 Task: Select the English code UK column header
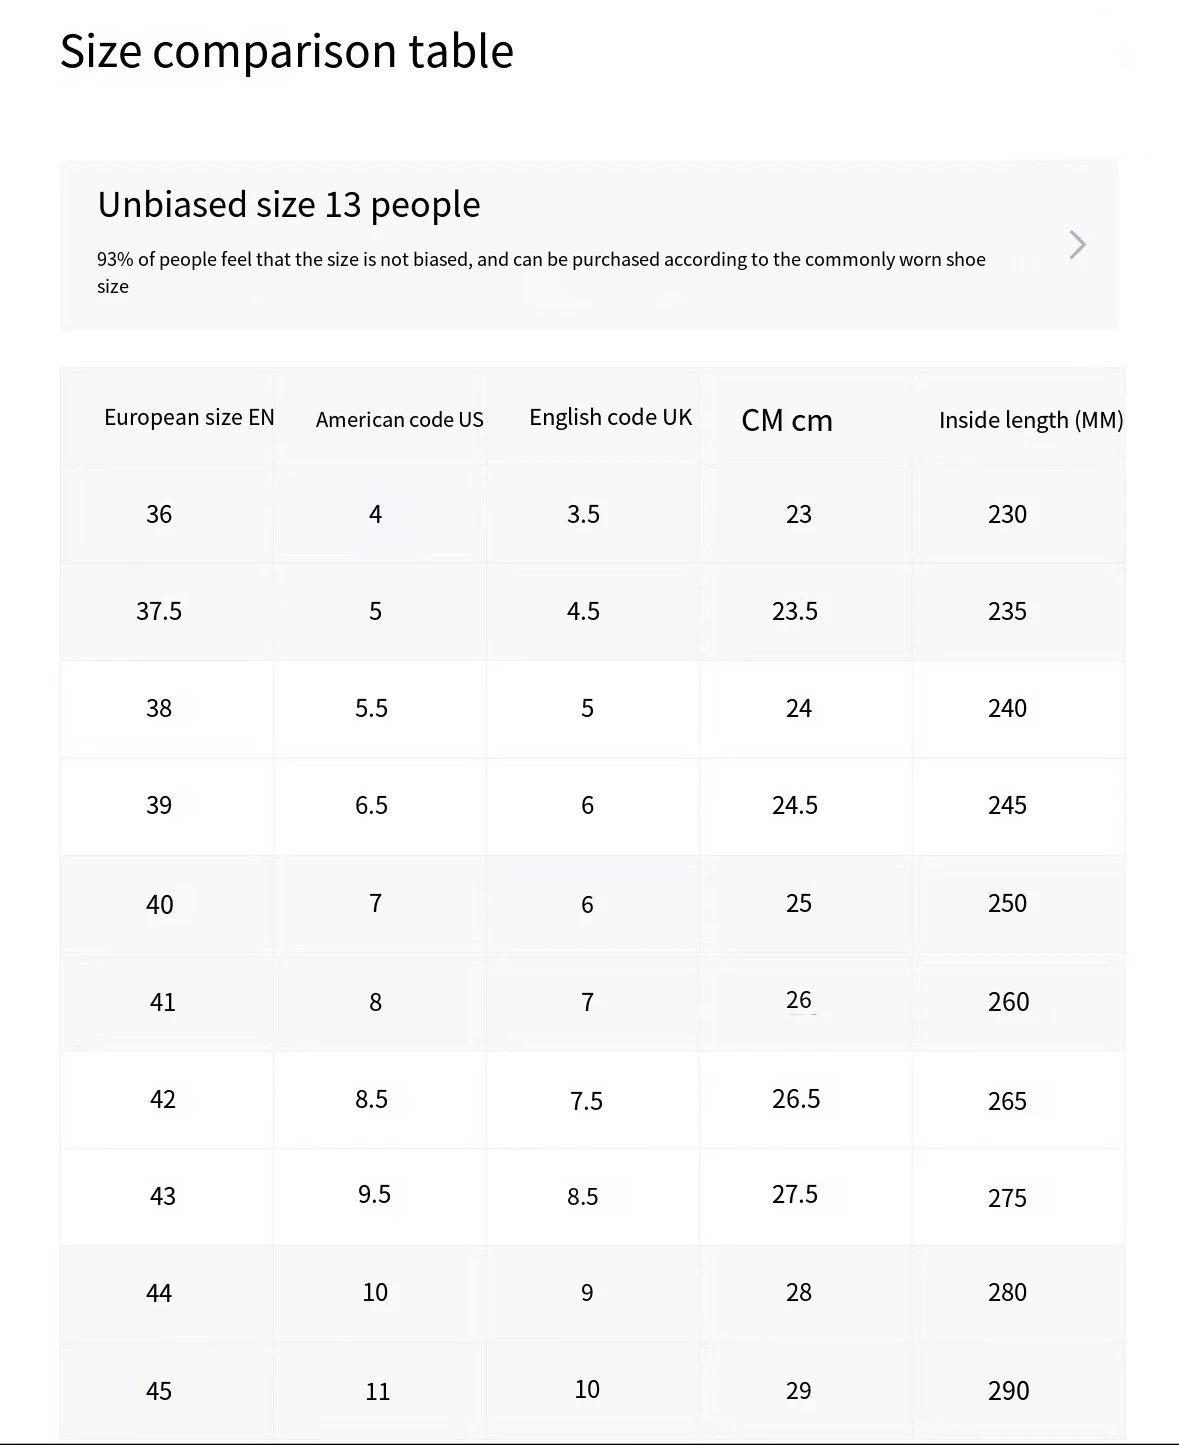(x=611, y=418)
